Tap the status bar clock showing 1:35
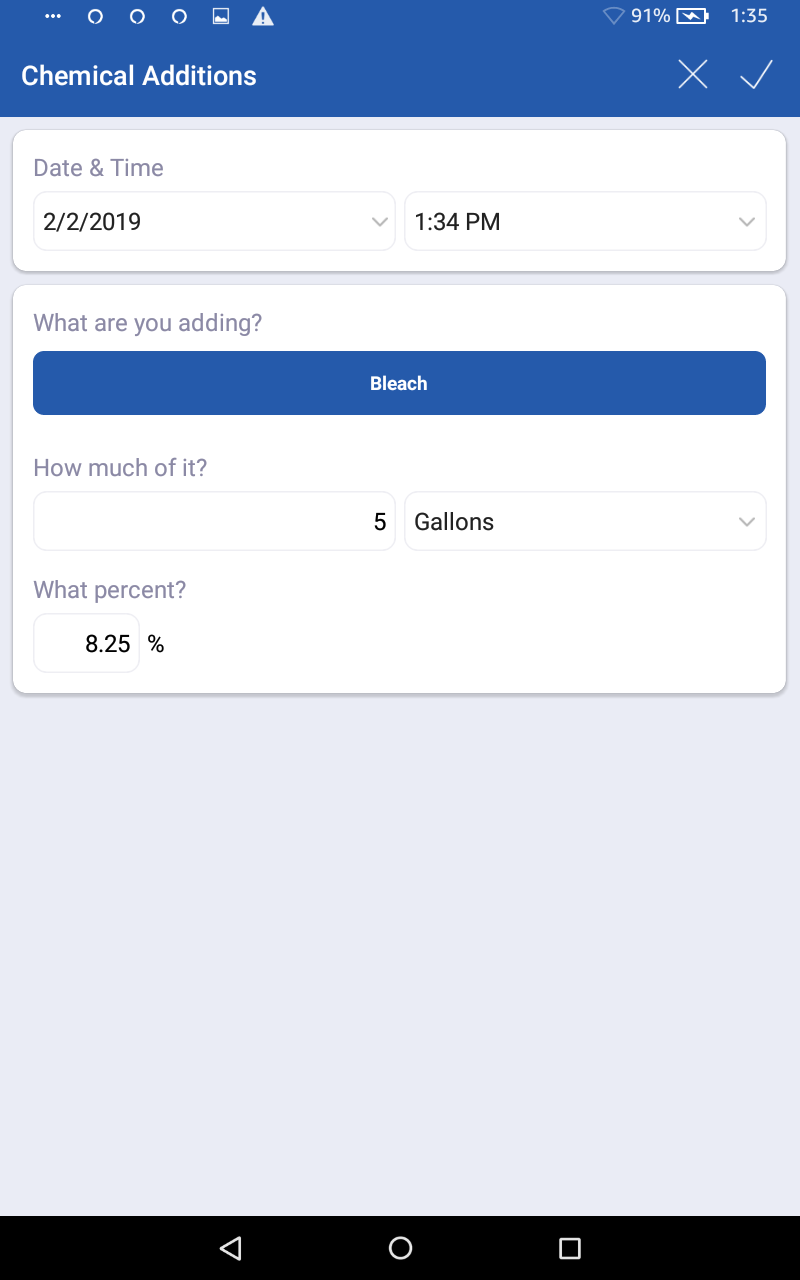800x1280 pixels. pyautogui.click(x=749, y=16)
